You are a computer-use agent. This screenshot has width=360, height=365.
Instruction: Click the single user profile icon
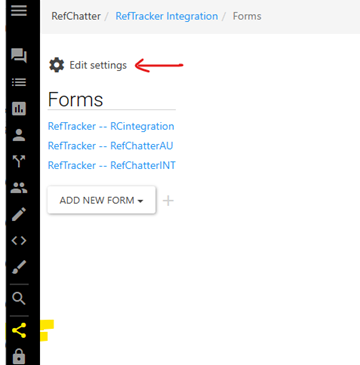pyautogui.click(x=19, y=135)
